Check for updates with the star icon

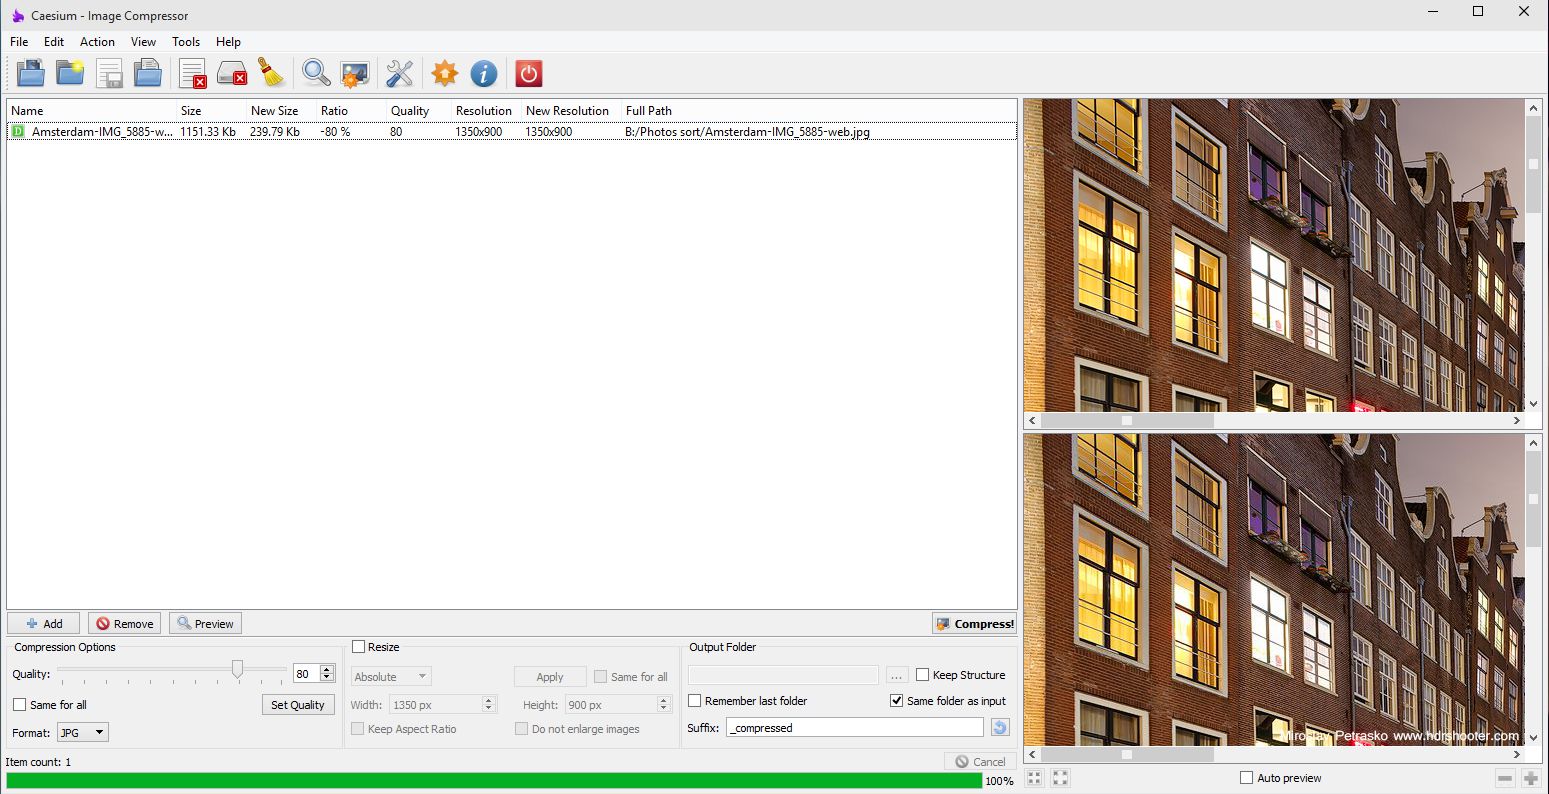(x=444, y=73)
